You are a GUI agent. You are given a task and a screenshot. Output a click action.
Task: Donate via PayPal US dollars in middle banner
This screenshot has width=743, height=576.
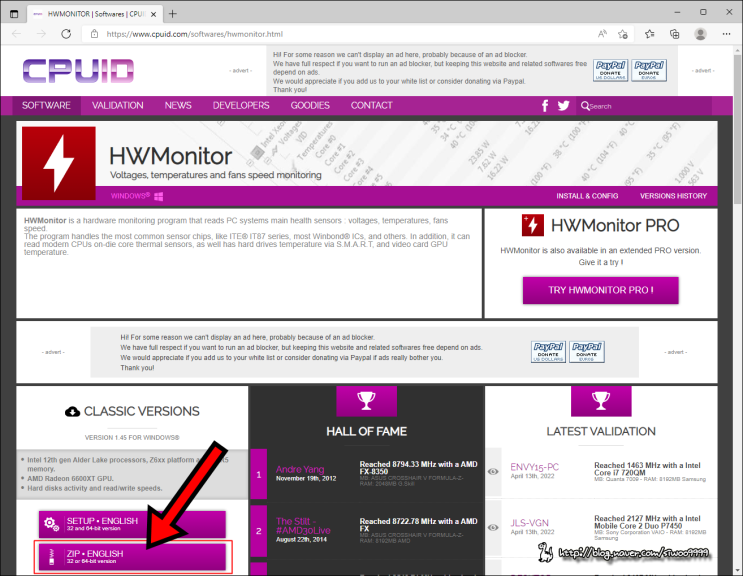click(x=548, y=352)
